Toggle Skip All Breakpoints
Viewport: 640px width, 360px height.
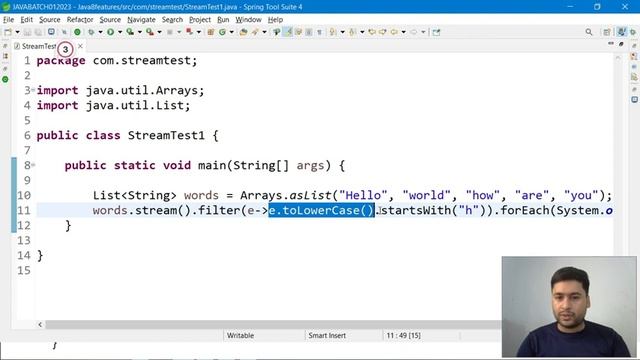point(64,32)
